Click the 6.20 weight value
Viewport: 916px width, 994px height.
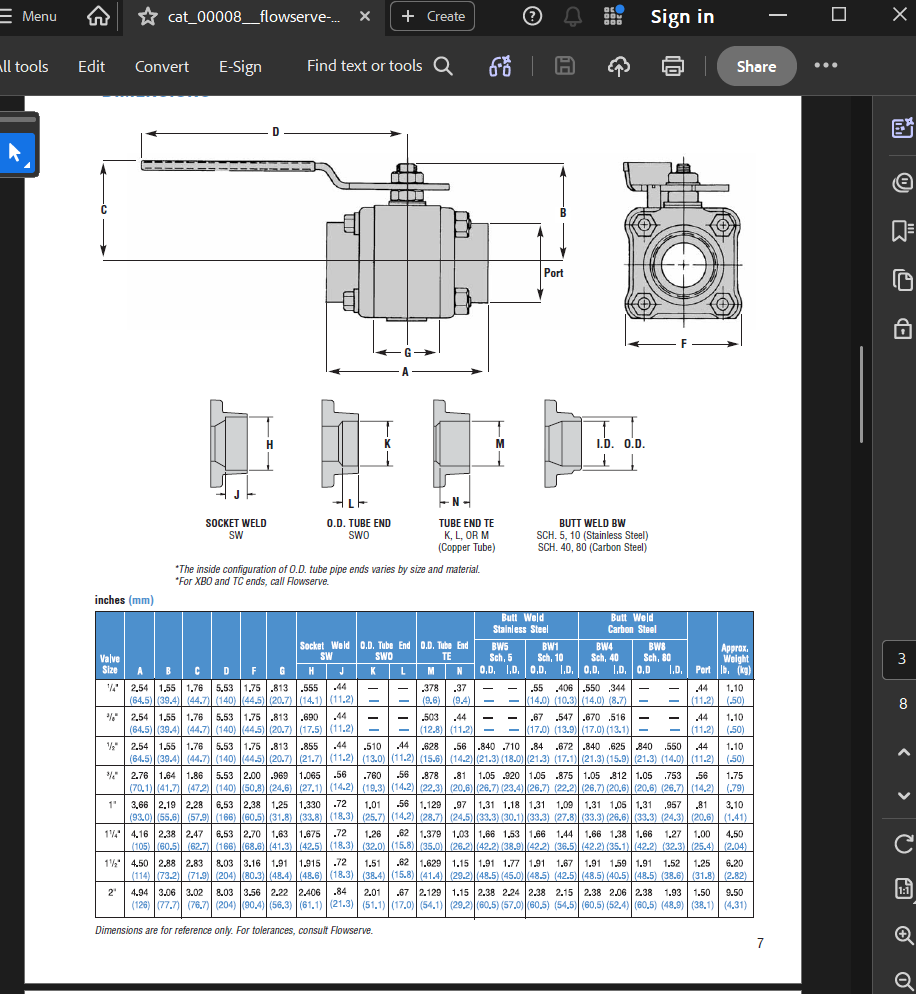click(735, 863)
